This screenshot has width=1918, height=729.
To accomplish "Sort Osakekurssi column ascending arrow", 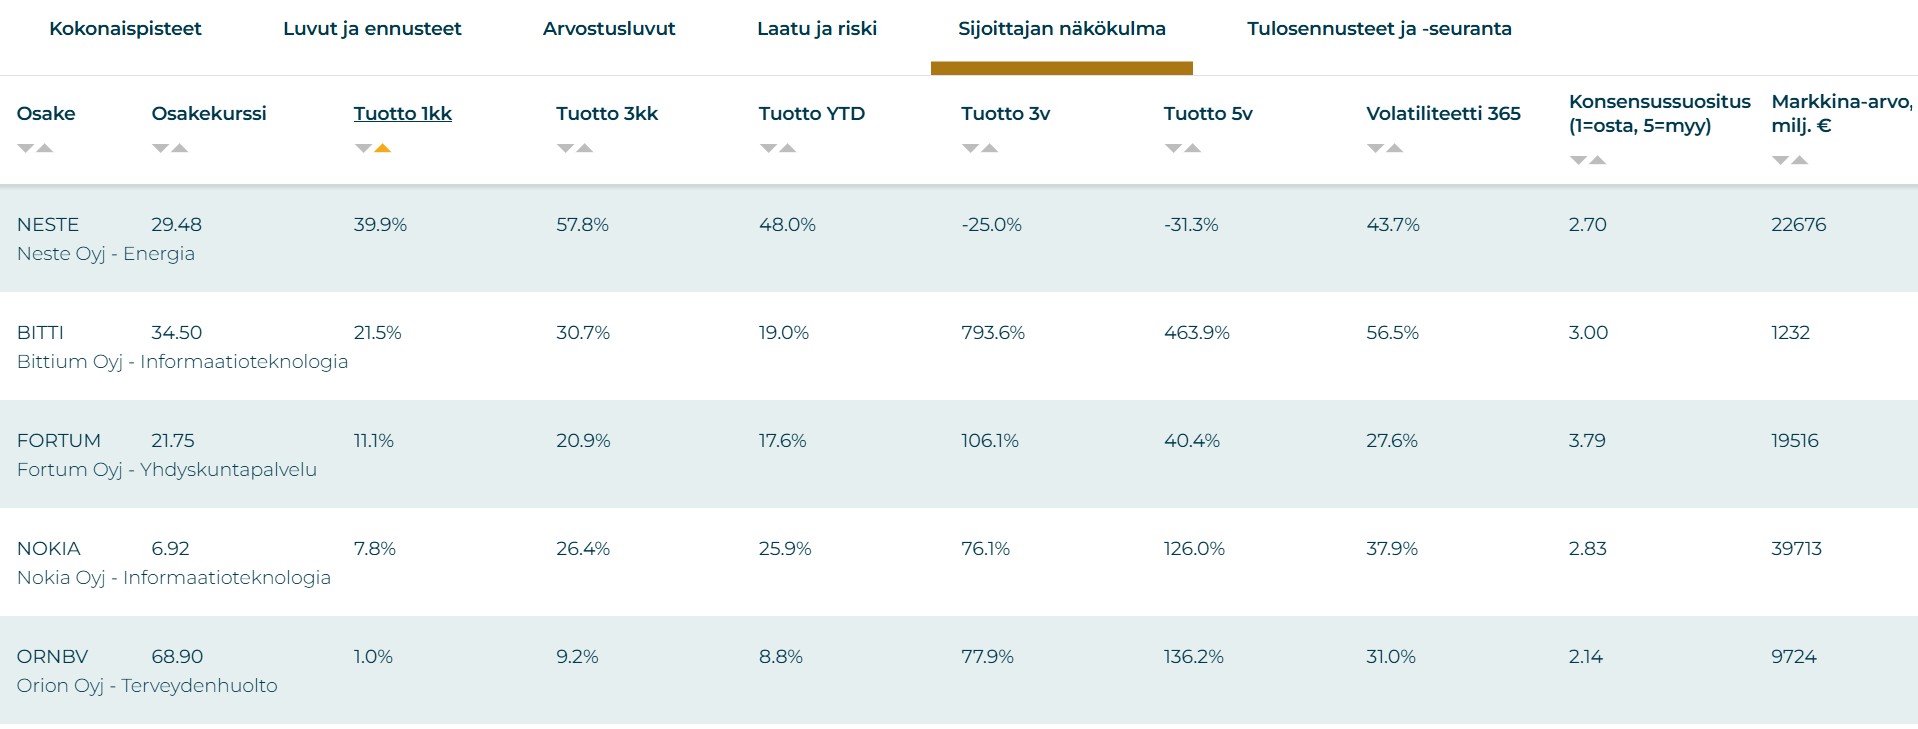I will click(180, 148).
